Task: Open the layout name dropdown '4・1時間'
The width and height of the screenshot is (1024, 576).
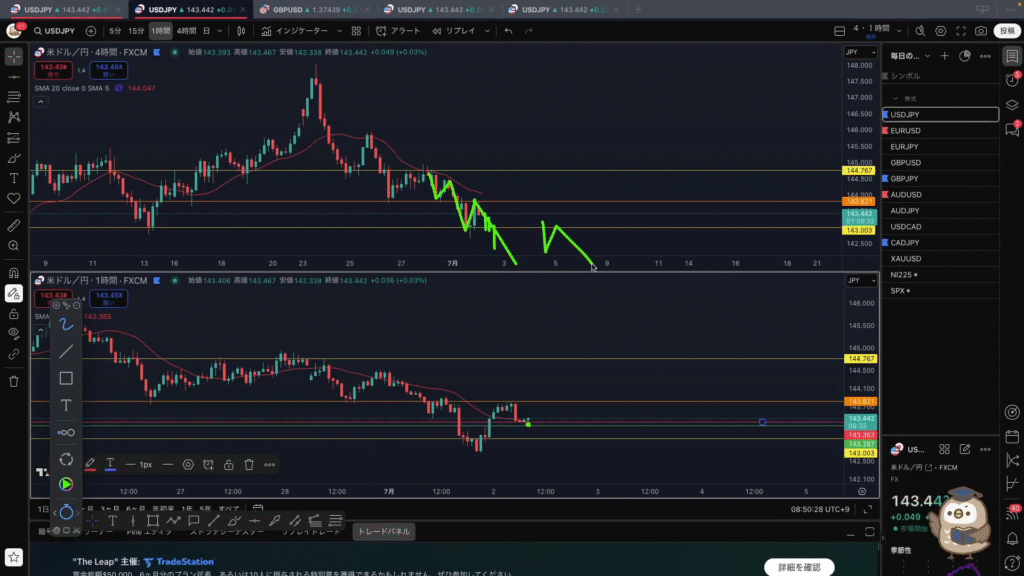Action: pos(878,31)
